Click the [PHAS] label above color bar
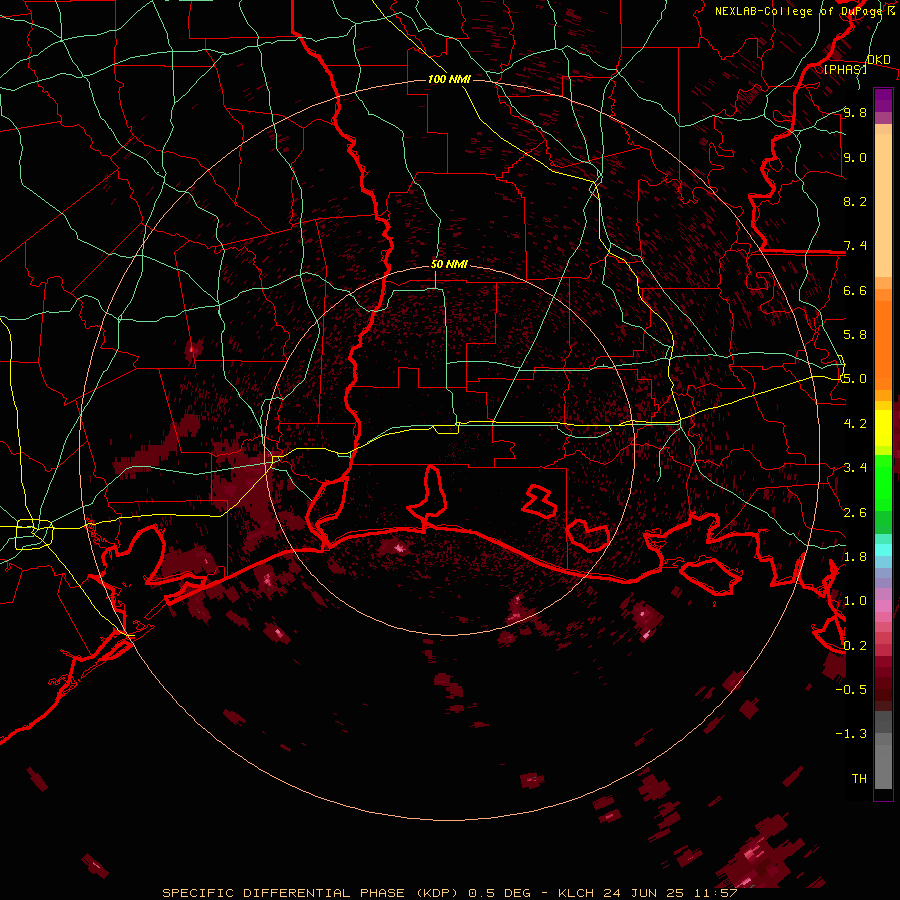900x900 pixels. point(845,69)
